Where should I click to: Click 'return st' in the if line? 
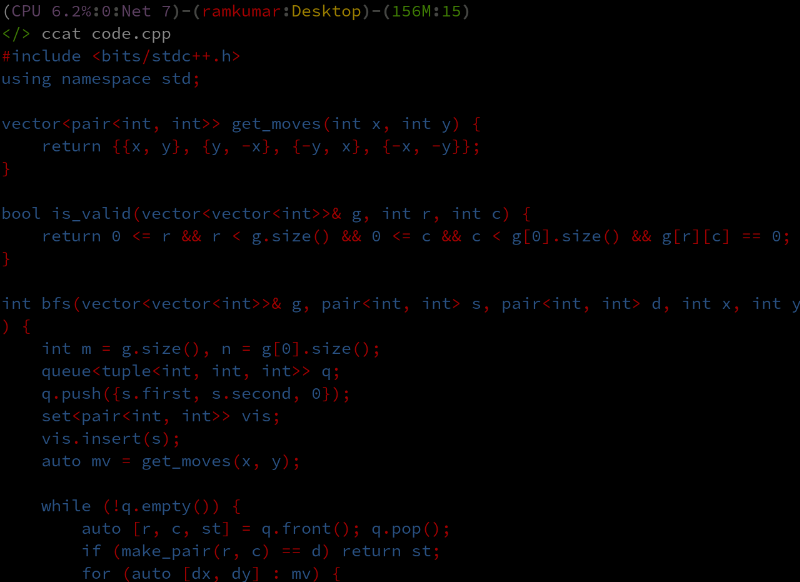386,551
